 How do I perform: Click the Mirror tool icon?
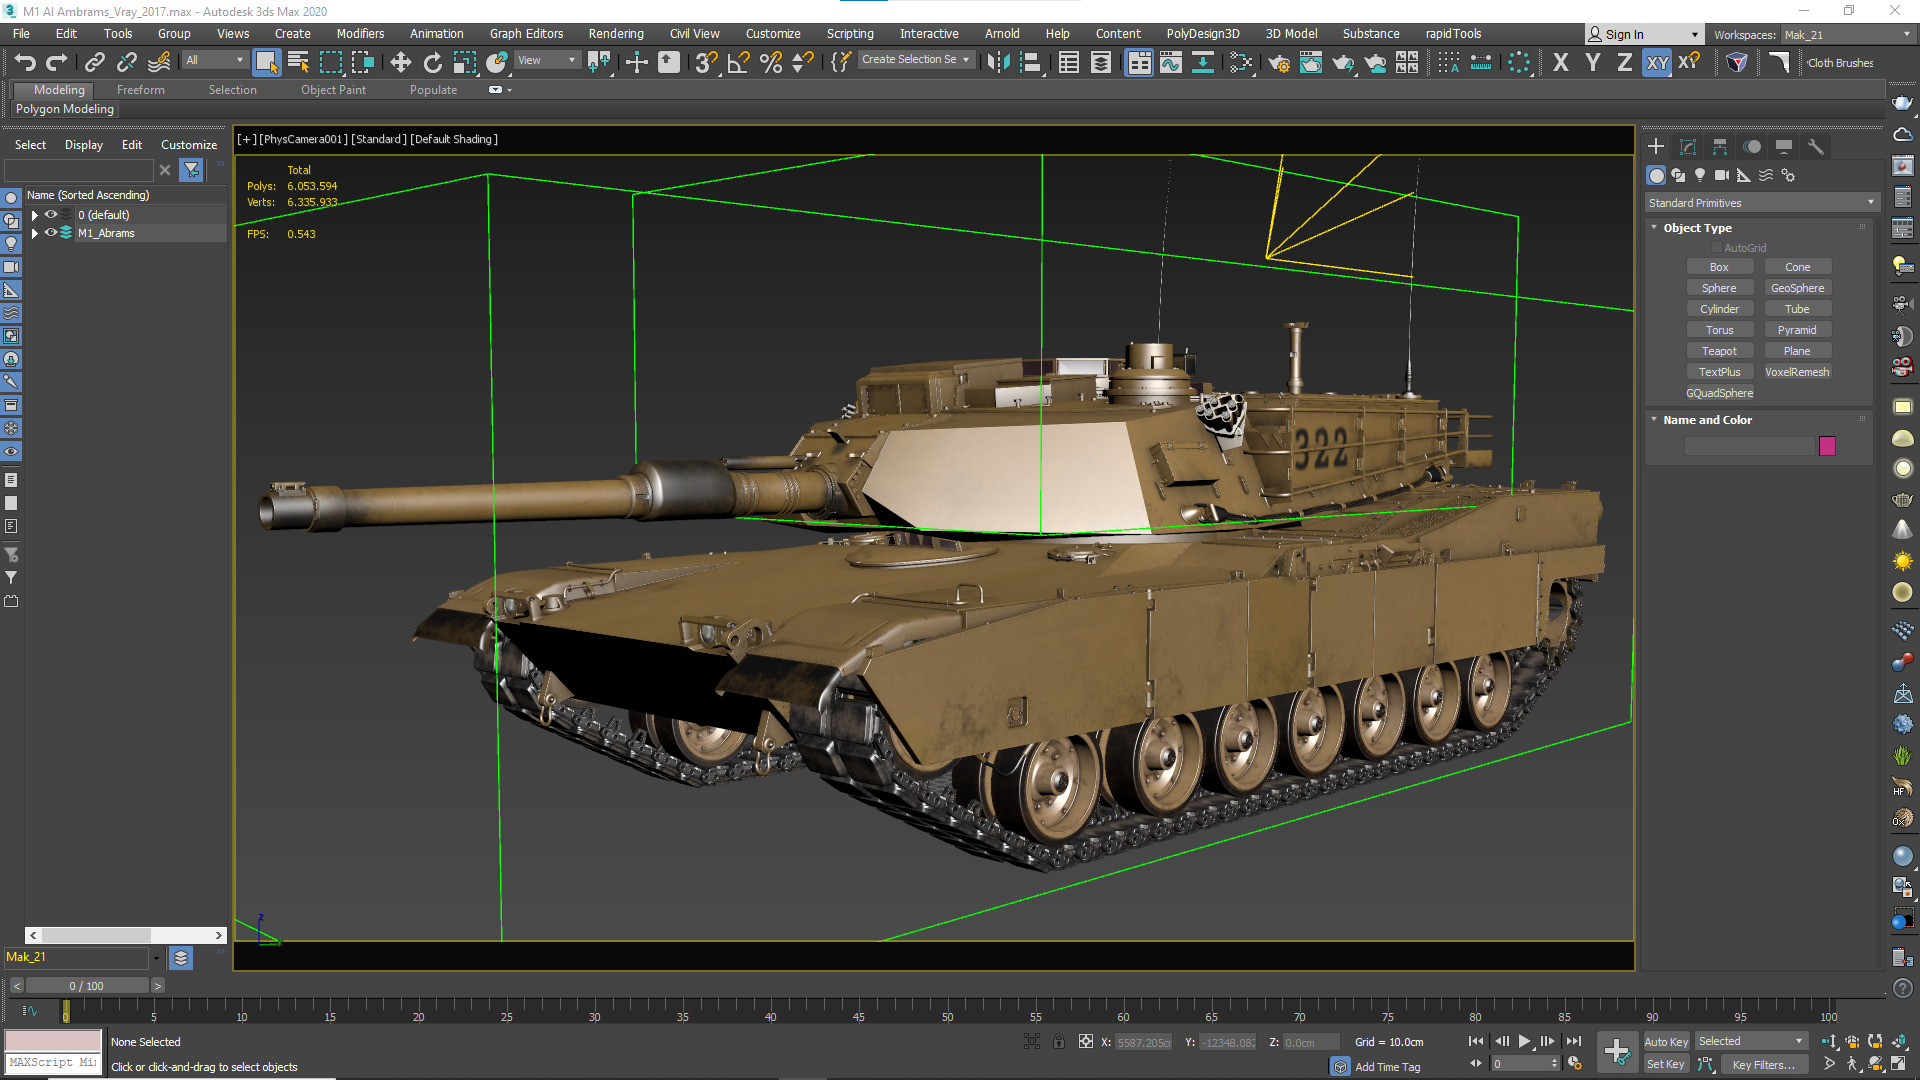click(997, 62)
